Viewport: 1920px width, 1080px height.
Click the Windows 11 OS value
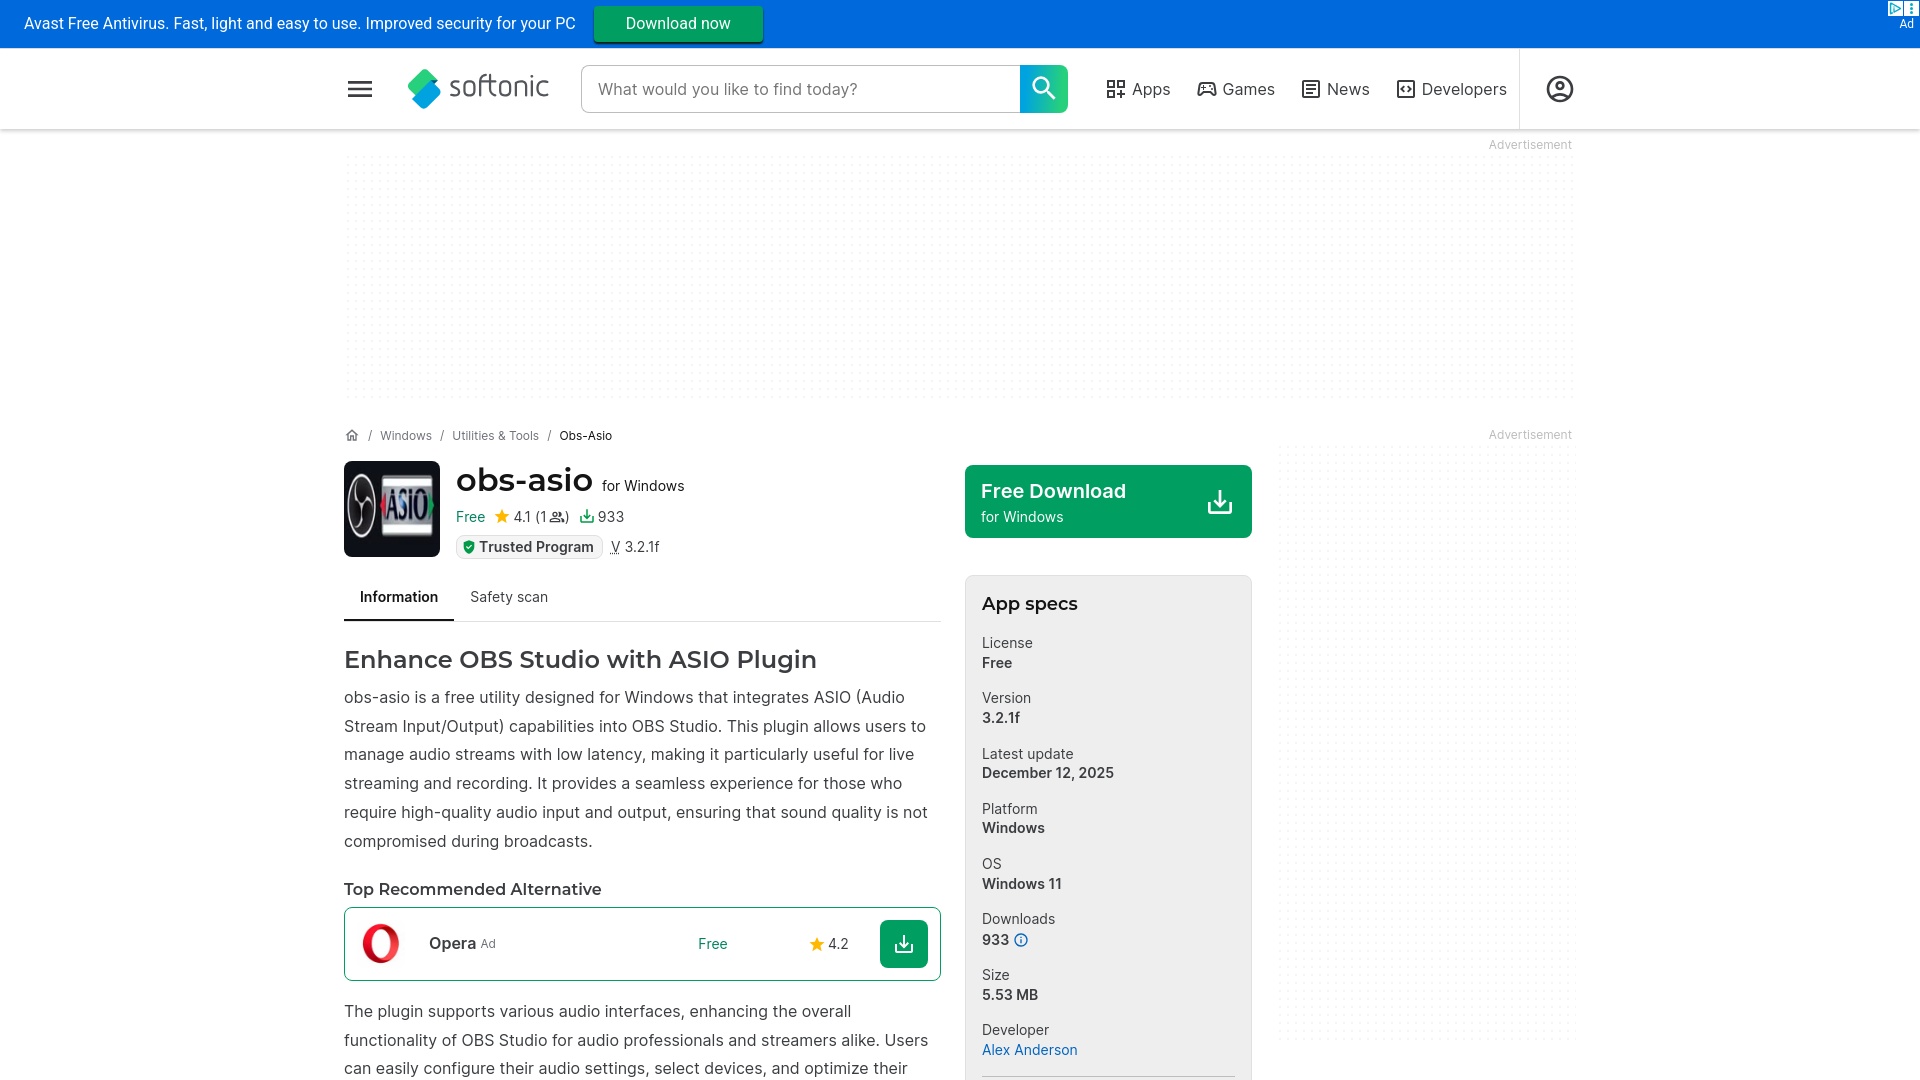click(1022, 884)
